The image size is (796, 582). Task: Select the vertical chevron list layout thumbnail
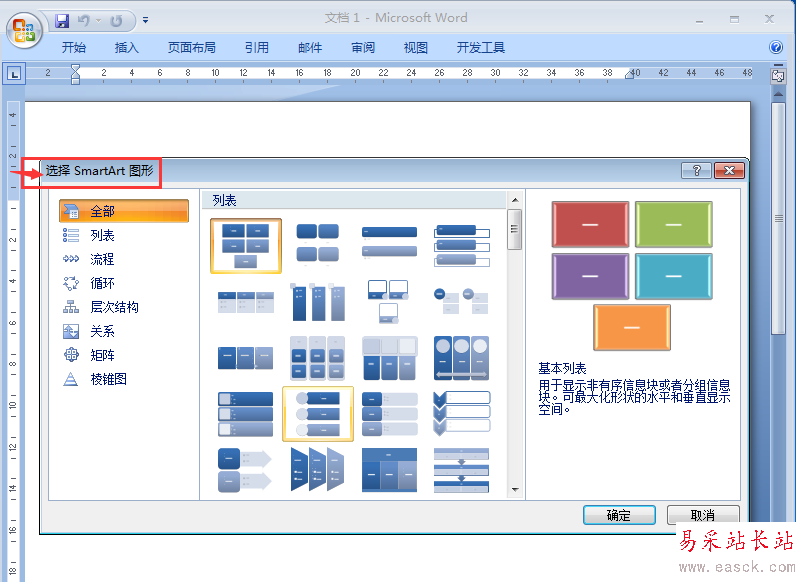(x=461, y=413)
